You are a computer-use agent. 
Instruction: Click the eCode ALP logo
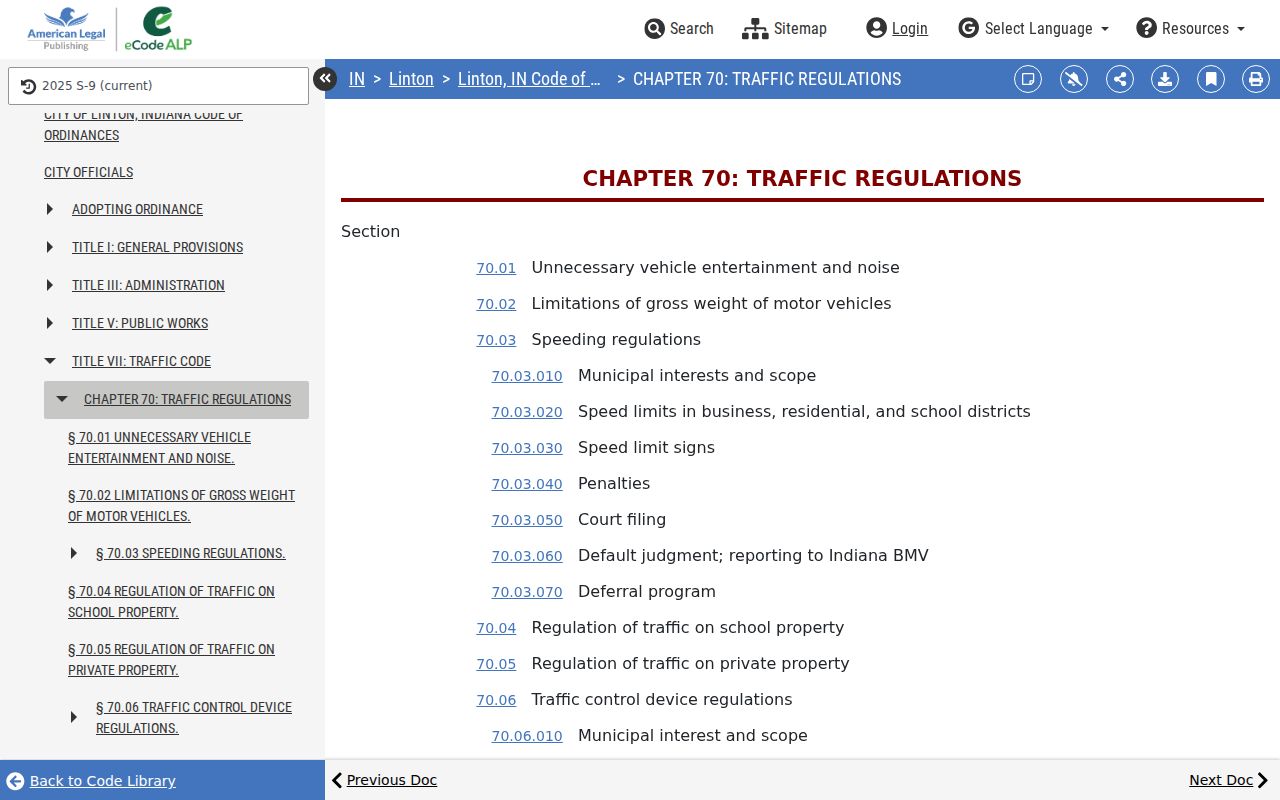point(158,29)
